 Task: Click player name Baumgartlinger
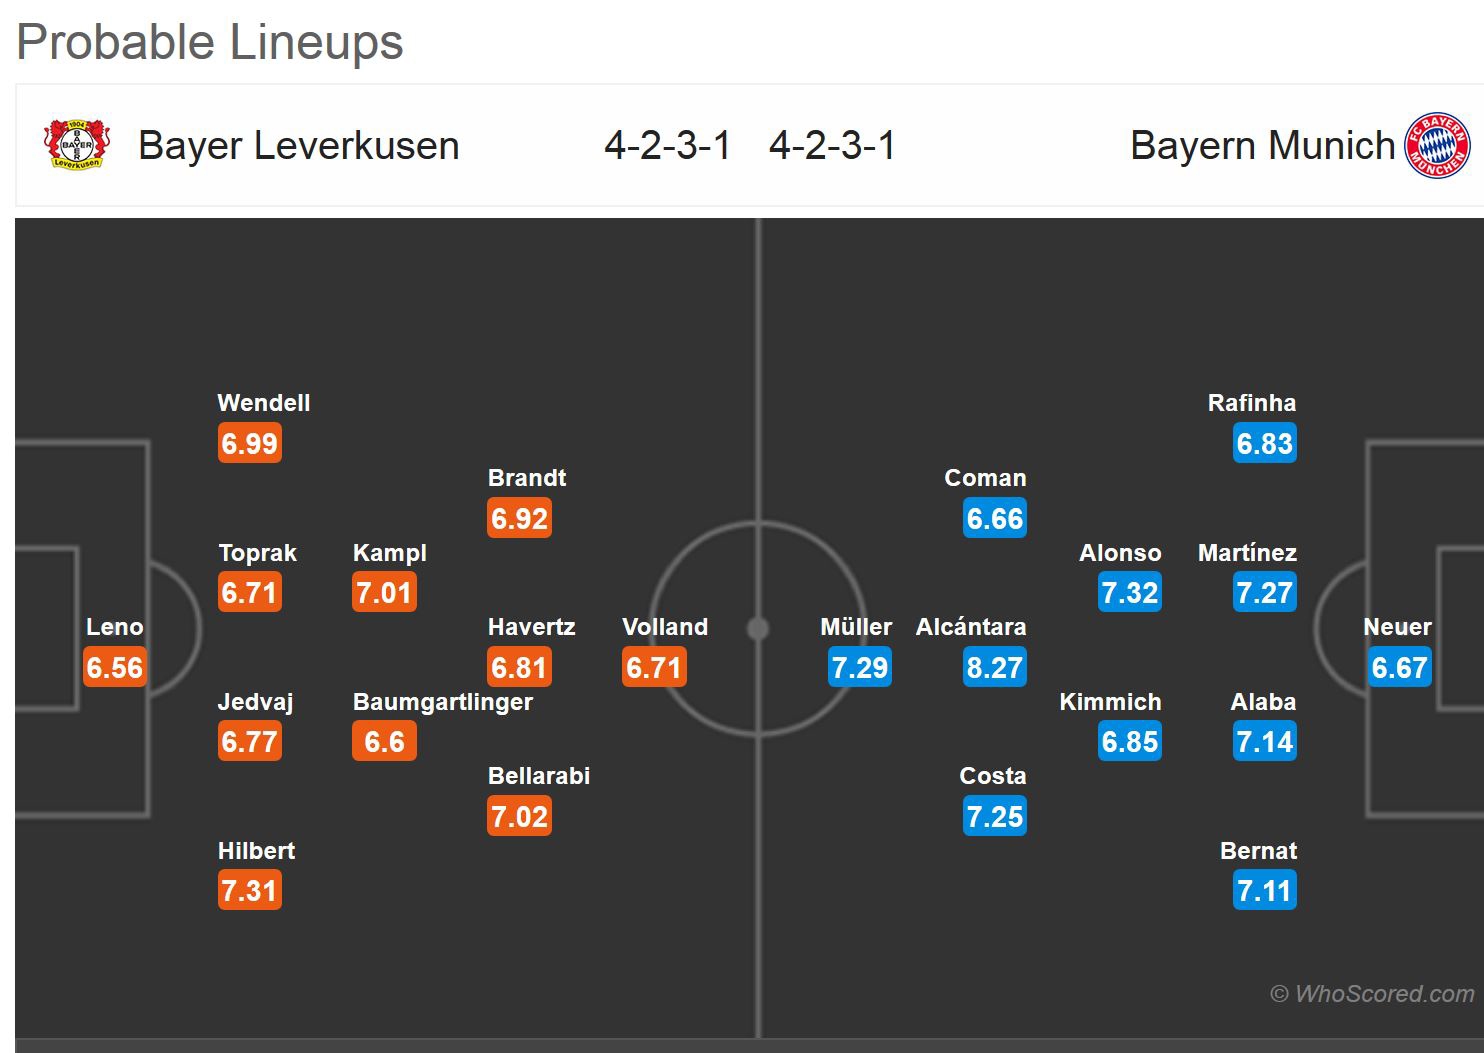pos(442,702)
